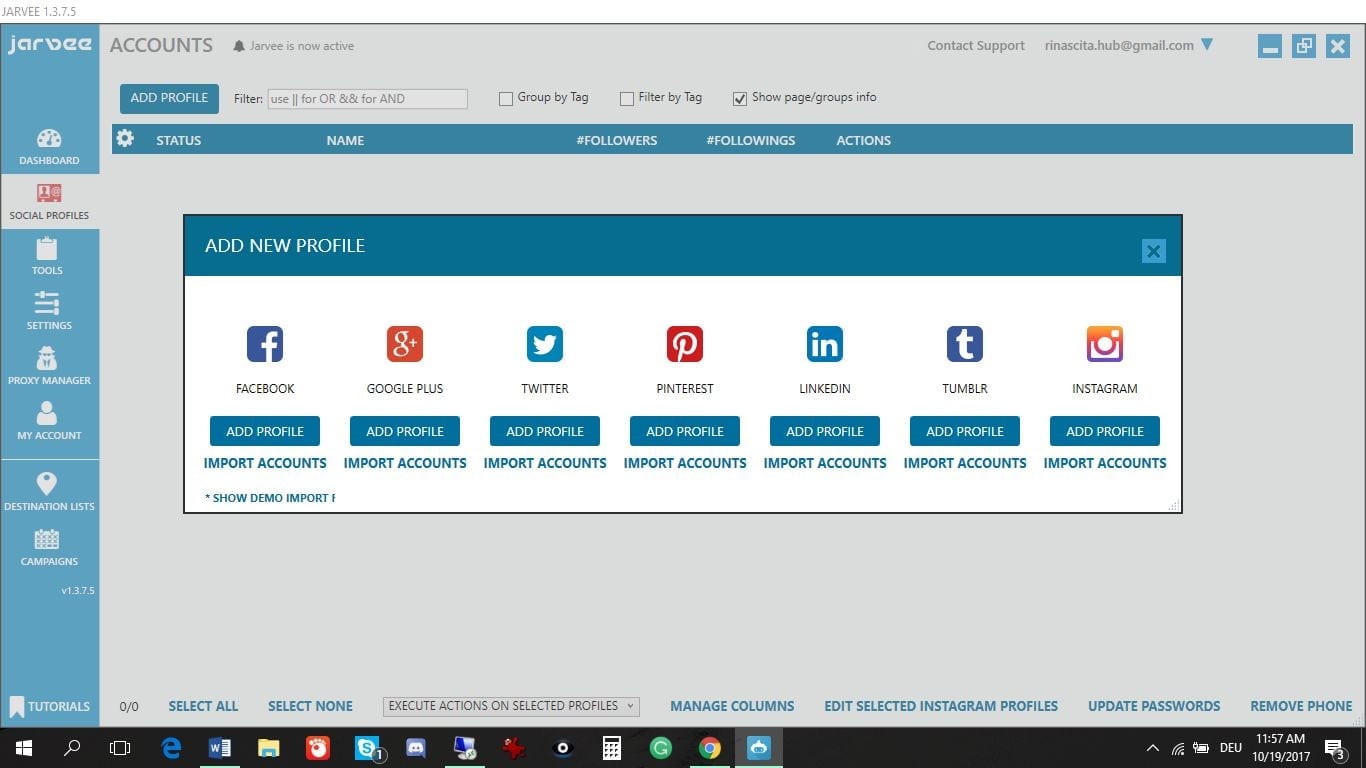Click the Actions column header

864,140
